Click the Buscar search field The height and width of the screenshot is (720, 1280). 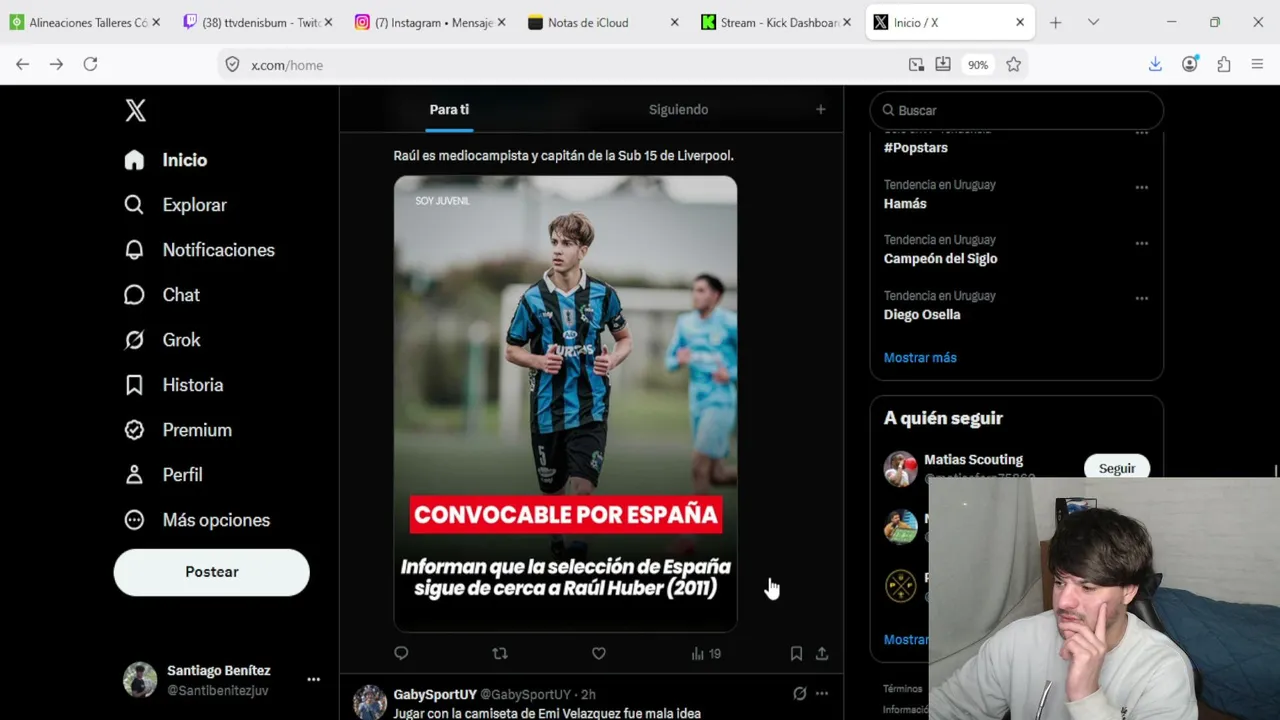[x=1017, y=110]
